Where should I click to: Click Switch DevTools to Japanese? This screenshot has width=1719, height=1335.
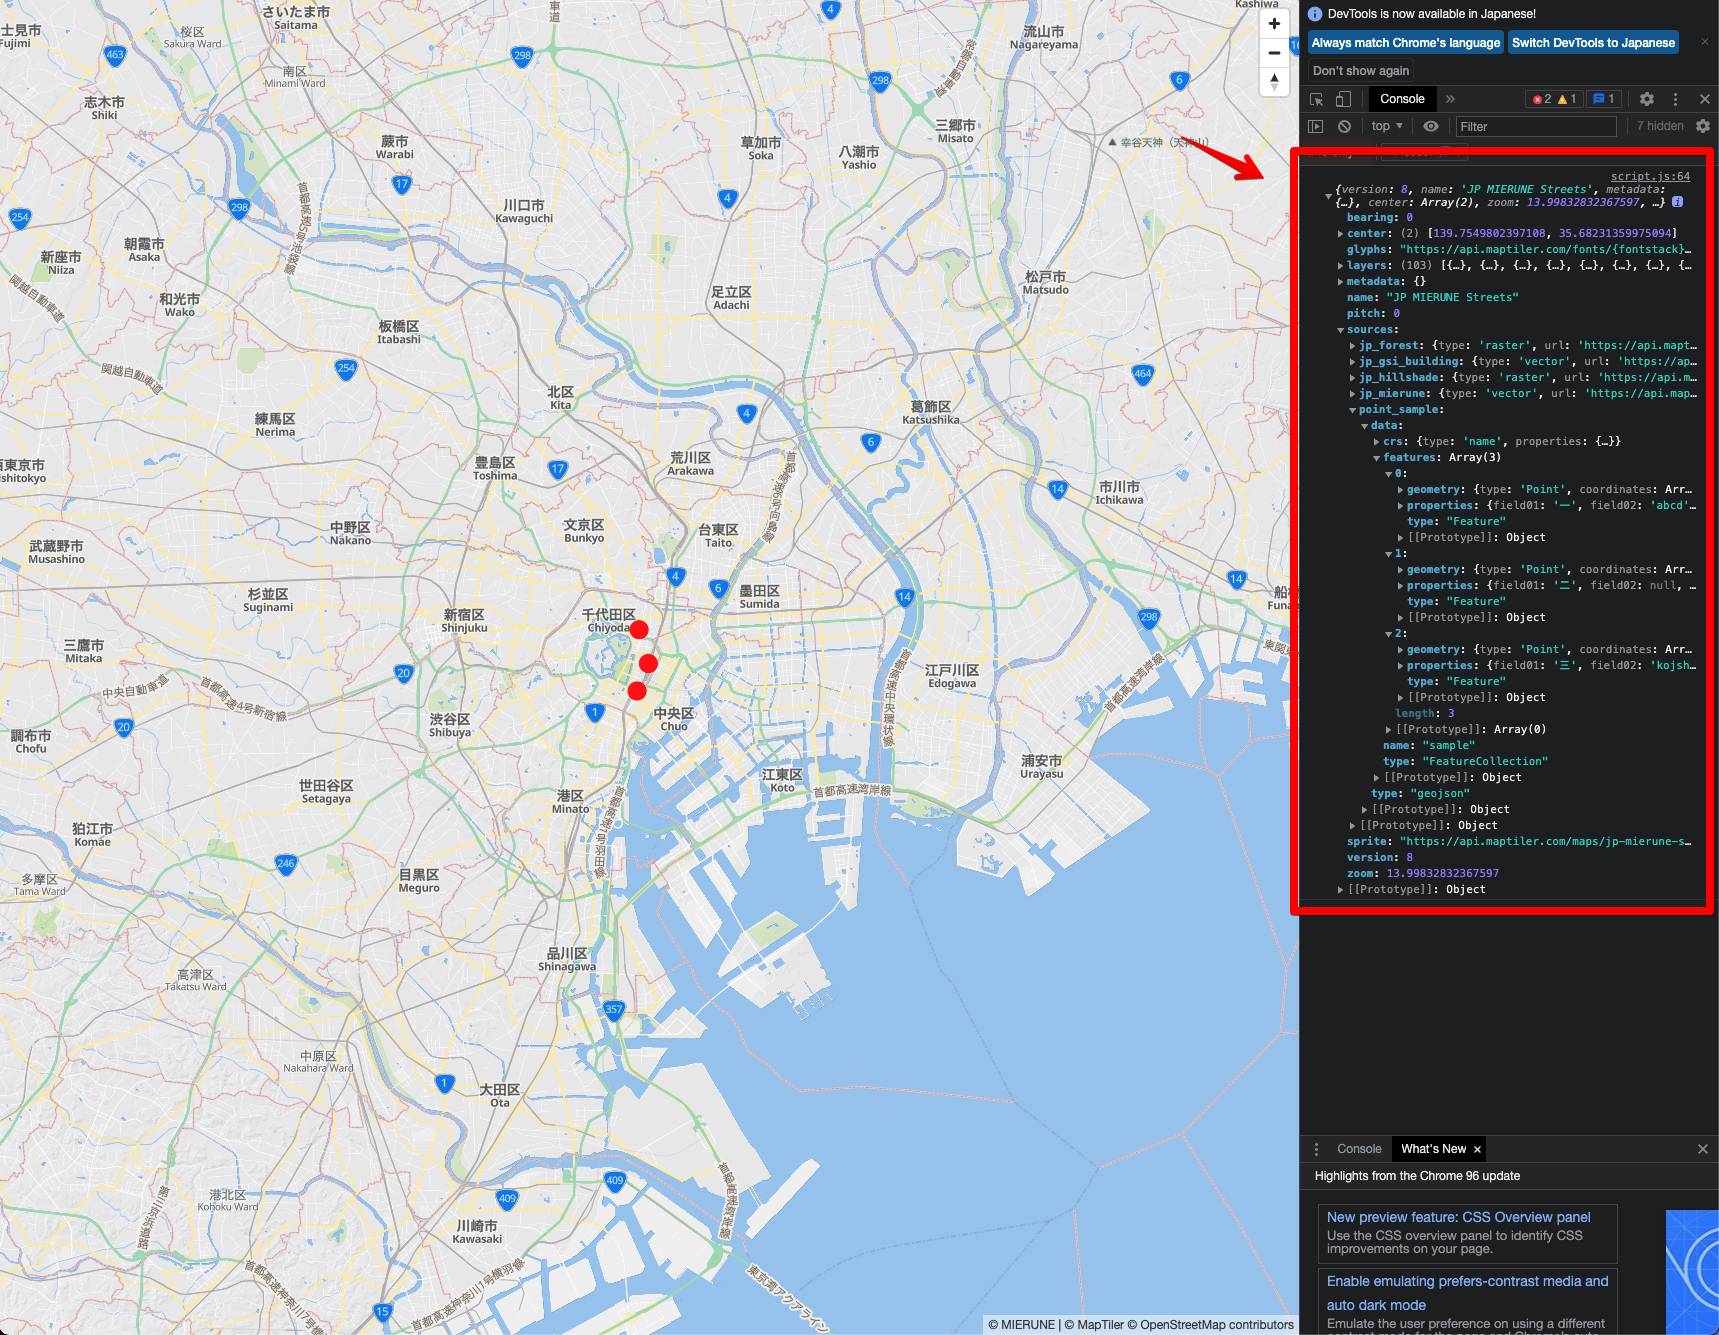pyautogui.click(x=1593, y=42)
